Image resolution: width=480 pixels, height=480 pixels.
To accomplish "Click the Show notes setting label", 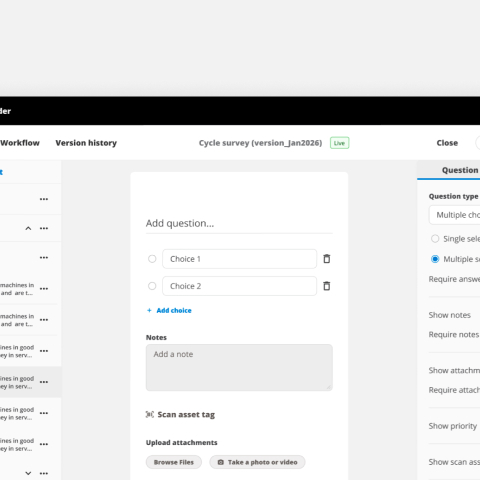I will tap(449, 315).
